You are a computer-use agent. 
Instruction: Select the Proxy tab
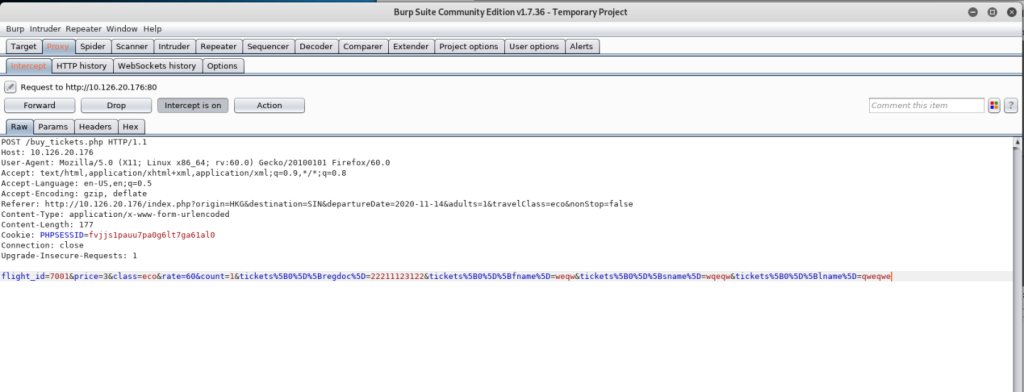point(58,46)
